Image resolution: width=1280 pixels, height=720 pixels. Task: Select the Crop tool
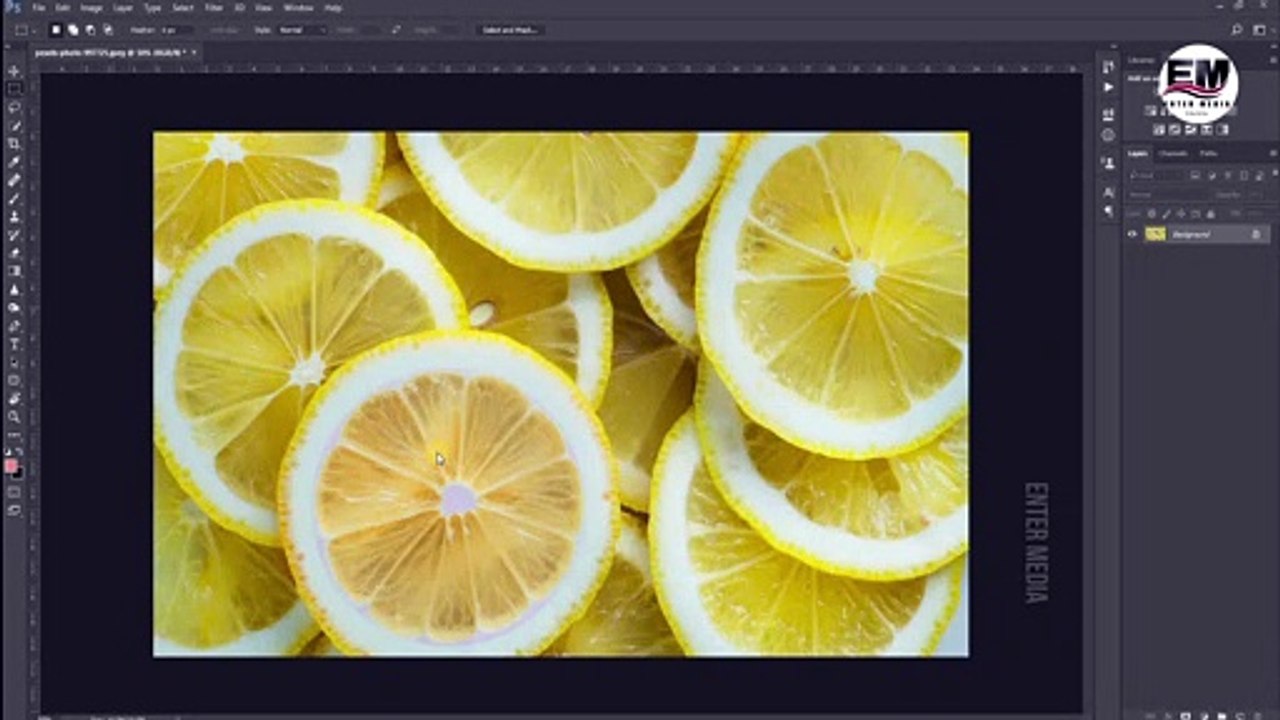tap(14, 143)
